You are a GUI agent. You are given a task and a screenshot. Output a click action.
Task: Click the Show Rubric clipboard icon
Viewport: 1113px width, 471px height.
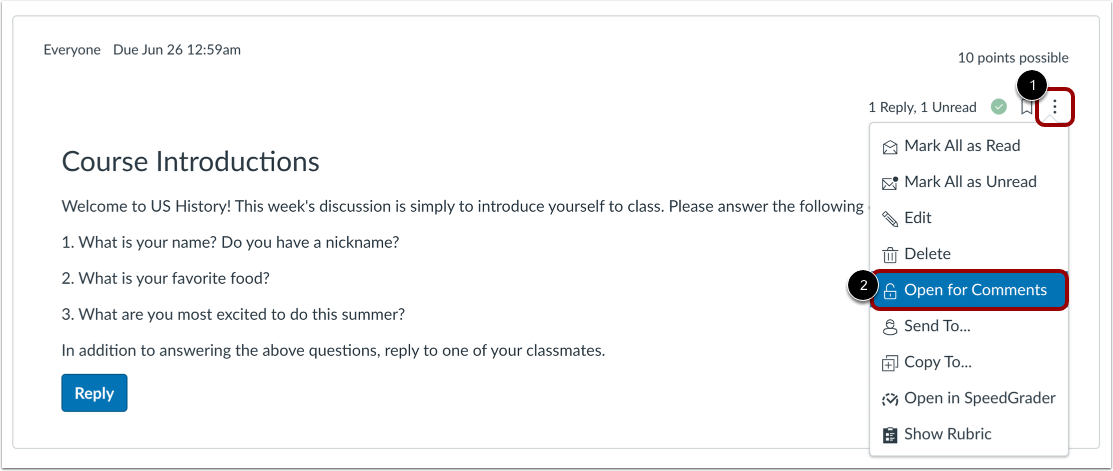[889, 435]
